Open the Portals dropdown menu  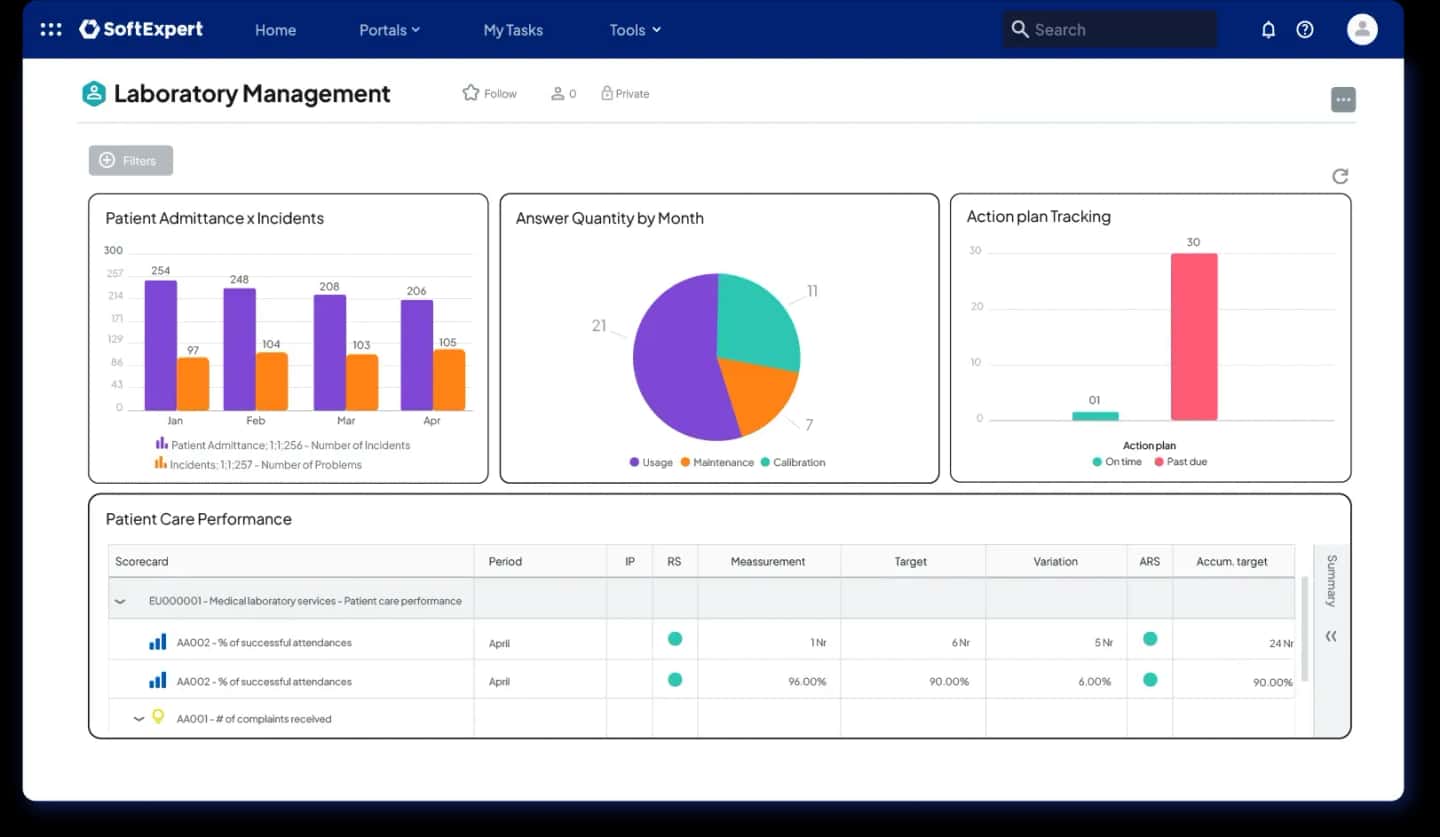389,30
